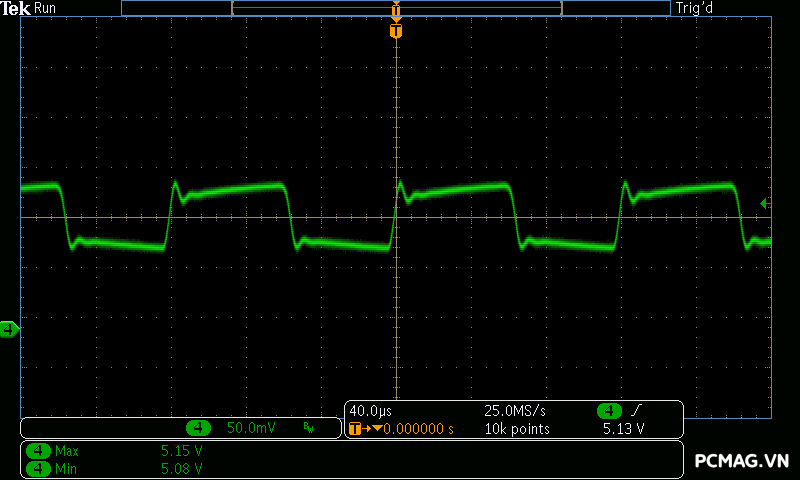
Task: Click the Trig'd trigger status label
Action: 694,8
